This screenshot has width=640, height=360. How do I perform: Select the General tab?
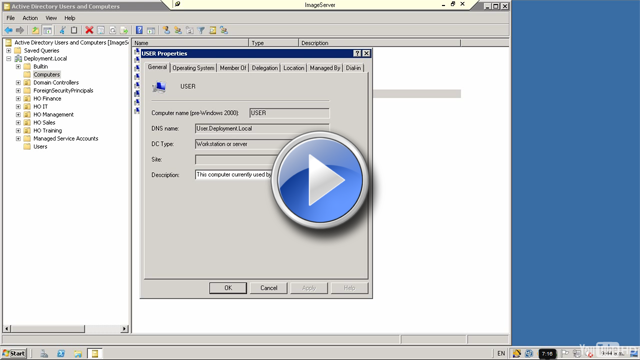157,67
